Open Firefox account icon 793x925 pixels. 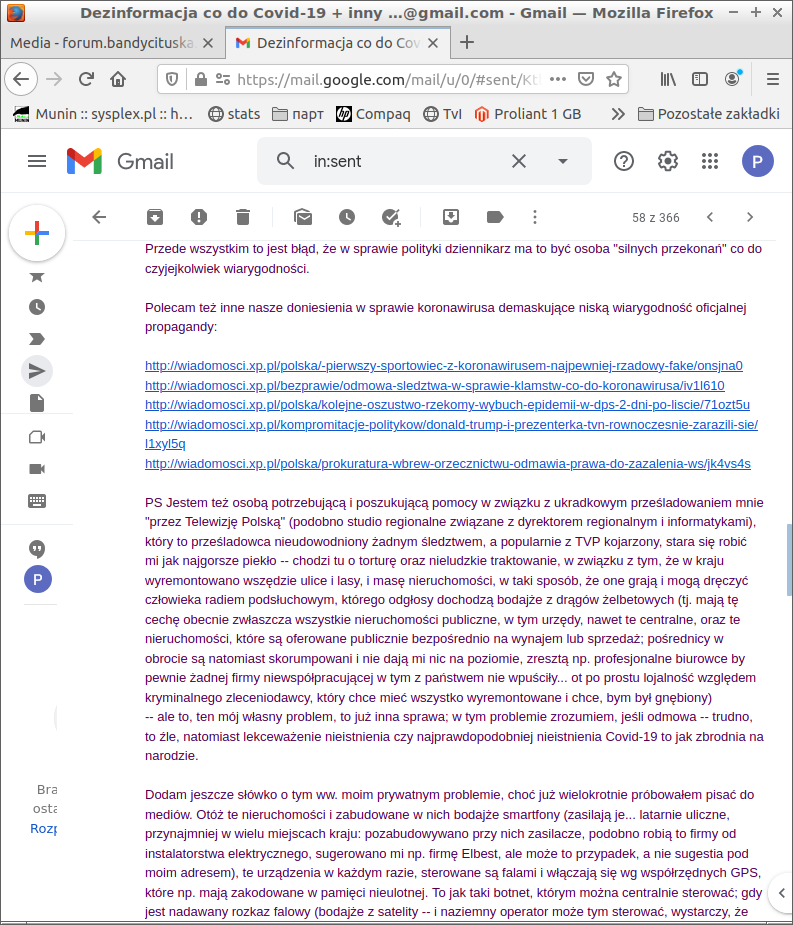[x=732, y=79]
